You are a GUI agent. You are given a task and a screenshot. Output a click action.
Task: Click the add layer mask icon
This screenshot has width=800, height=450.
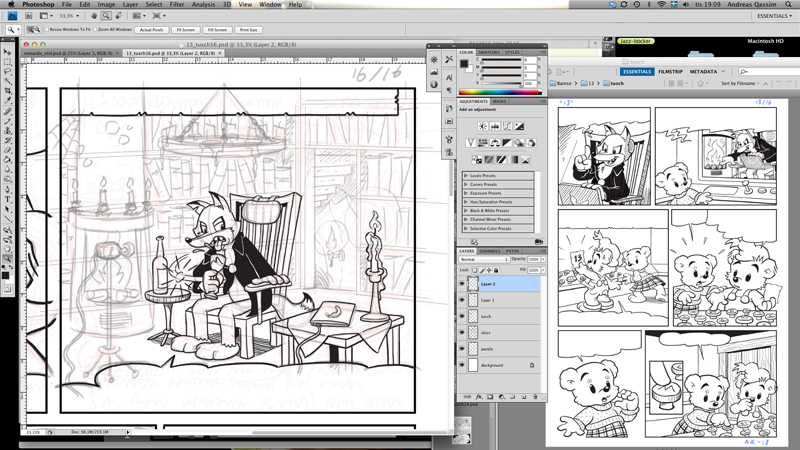[490, 396]
